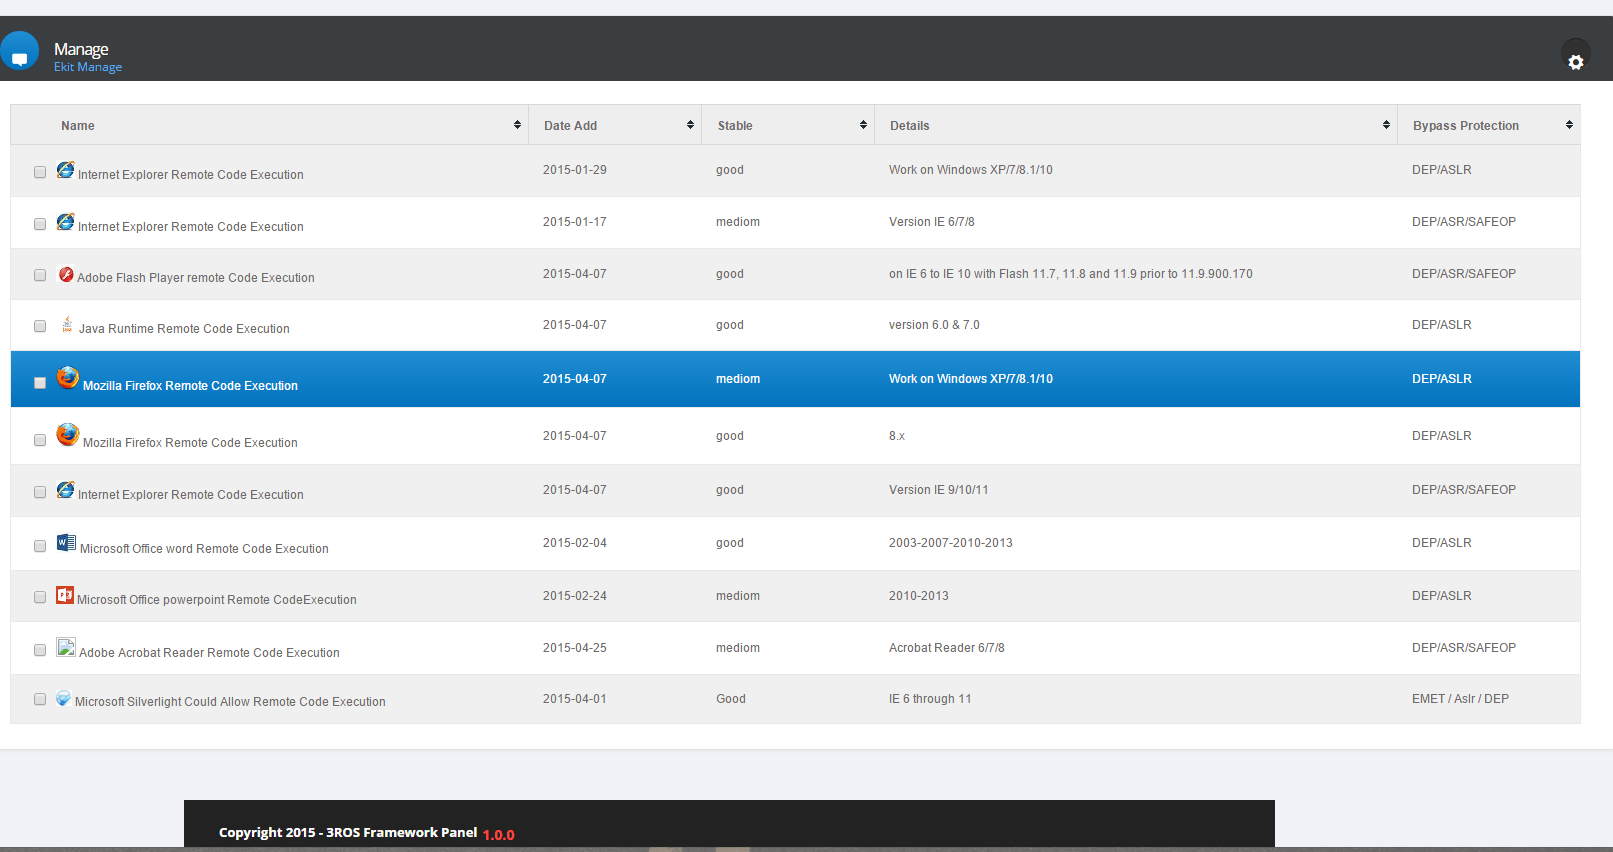Sort by Details column arrow
Viewport: 1613px width, 852px height.
click(1386, 125)
